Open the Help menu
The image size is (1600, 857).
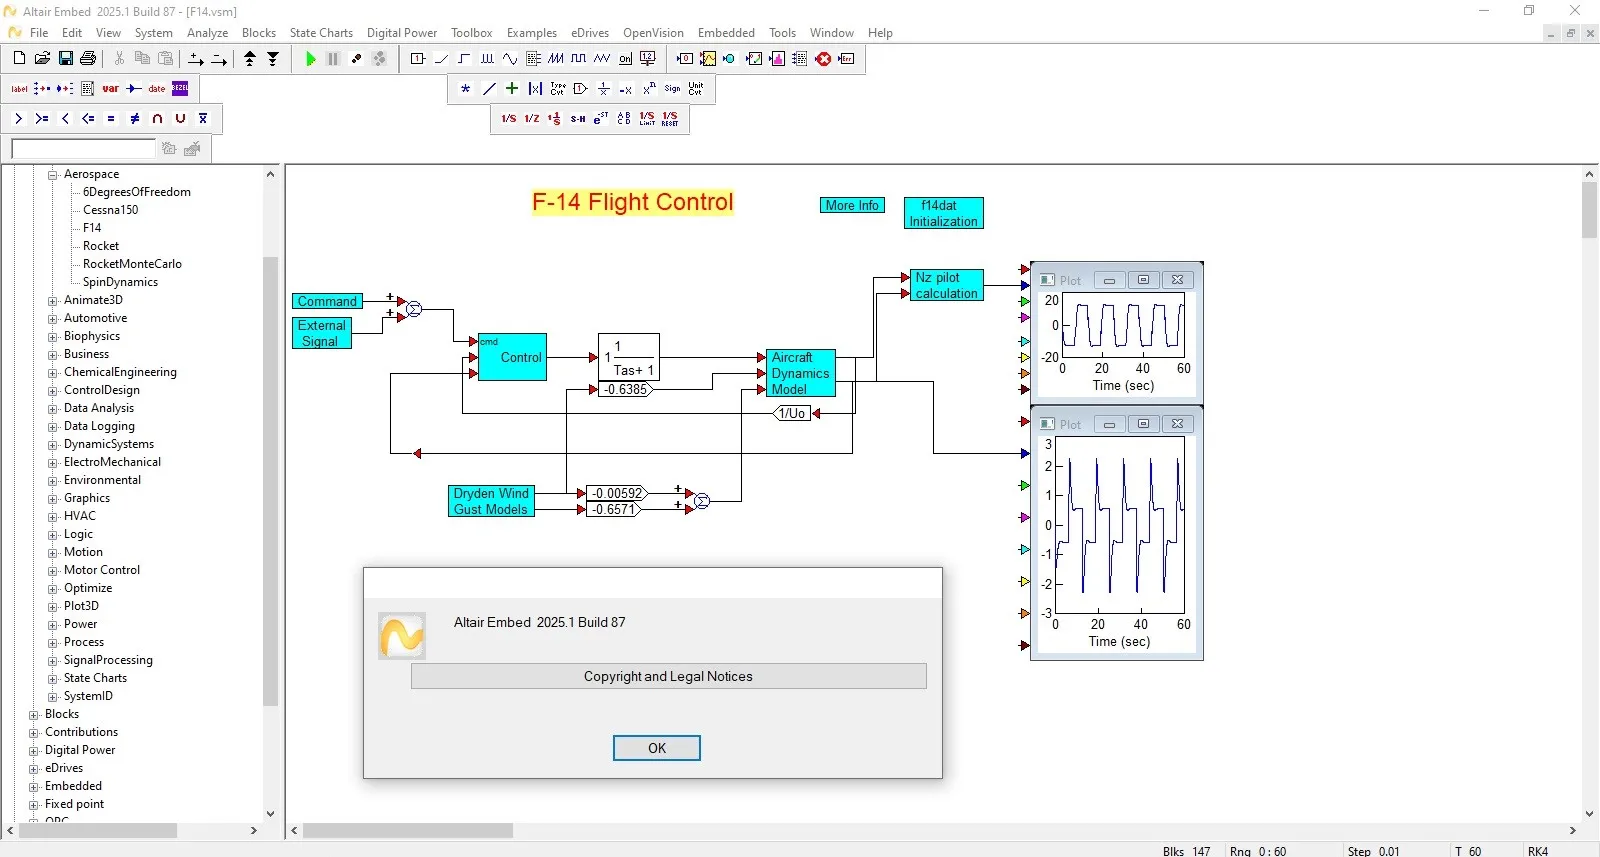(880, 33)
